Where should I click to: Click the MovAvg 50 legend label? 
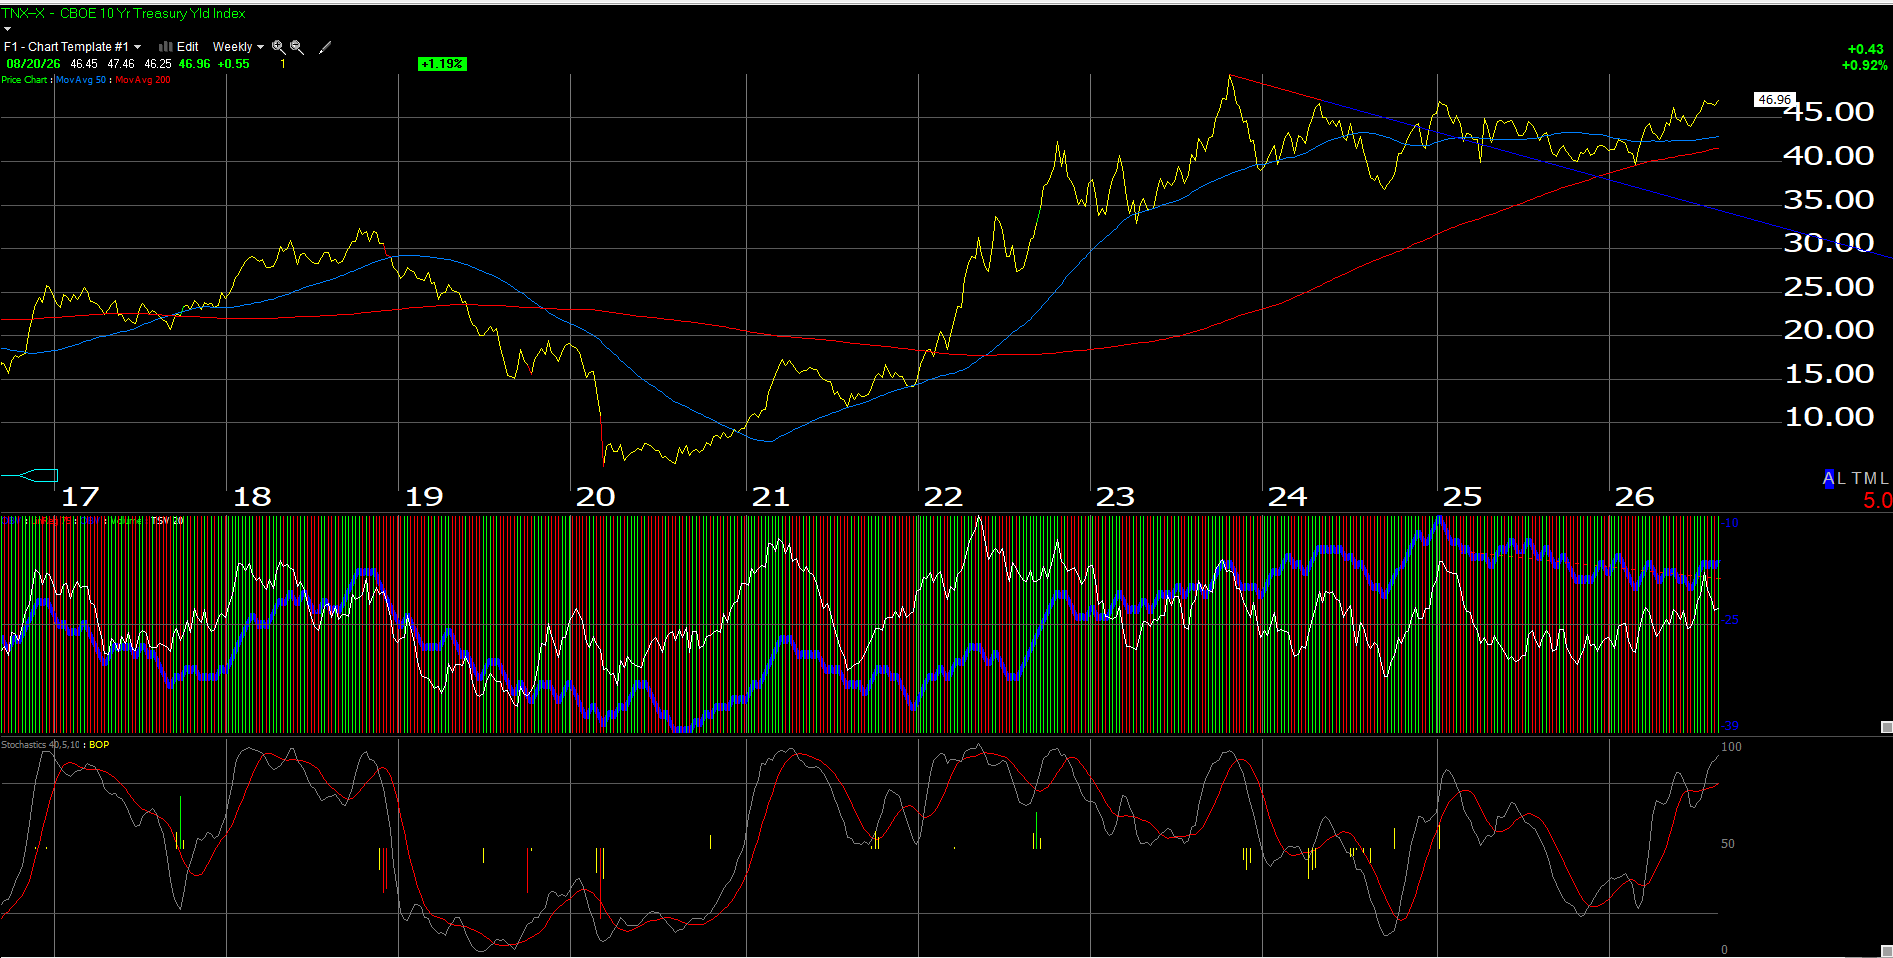coord(81,80)
